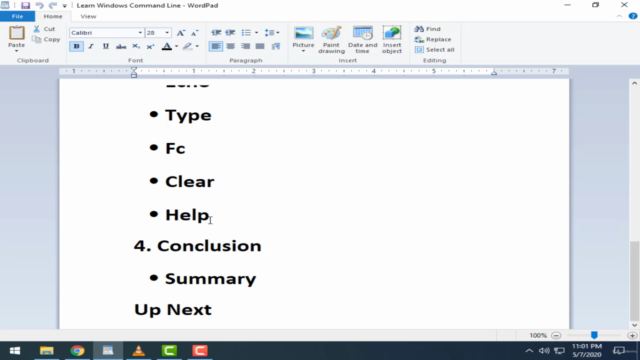
Task: Open Replace in the Editing group
Action: (x=433, y=40)
